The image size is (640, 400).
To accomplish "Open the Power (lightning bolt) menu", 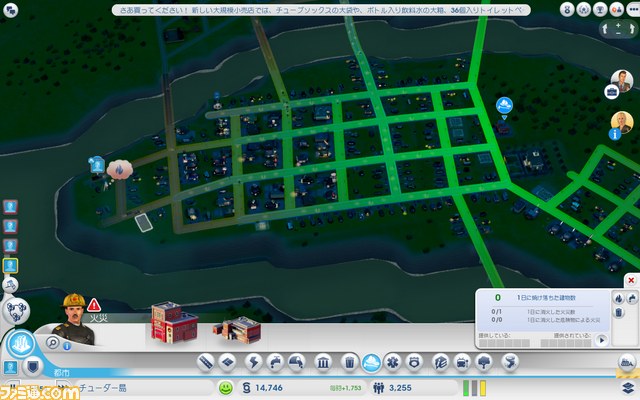I will (x=253, y=362).
